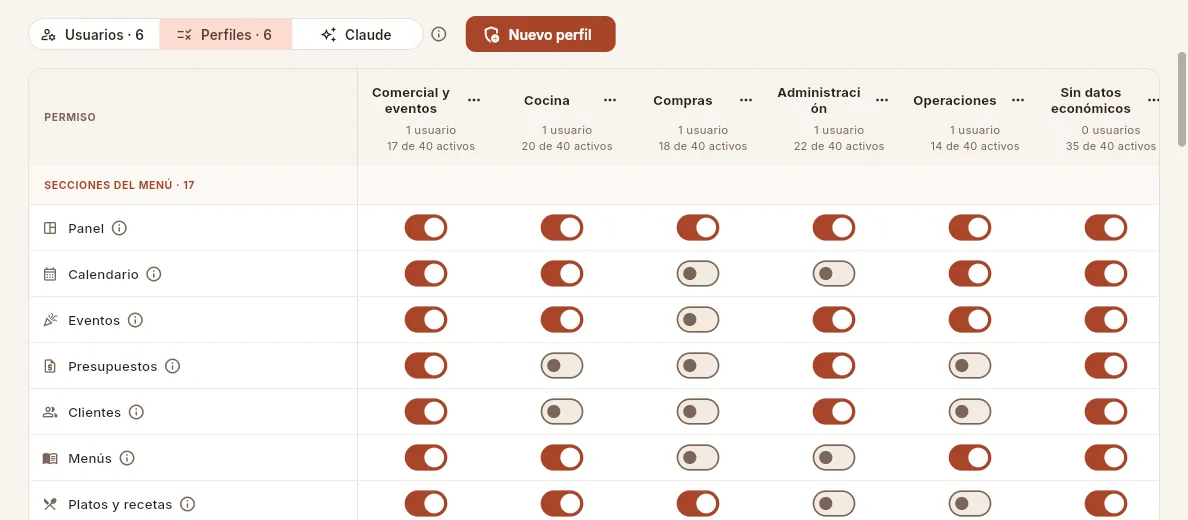Open options menu for Administración profile
Screen dimensions: 1188x520
(882, 100)
